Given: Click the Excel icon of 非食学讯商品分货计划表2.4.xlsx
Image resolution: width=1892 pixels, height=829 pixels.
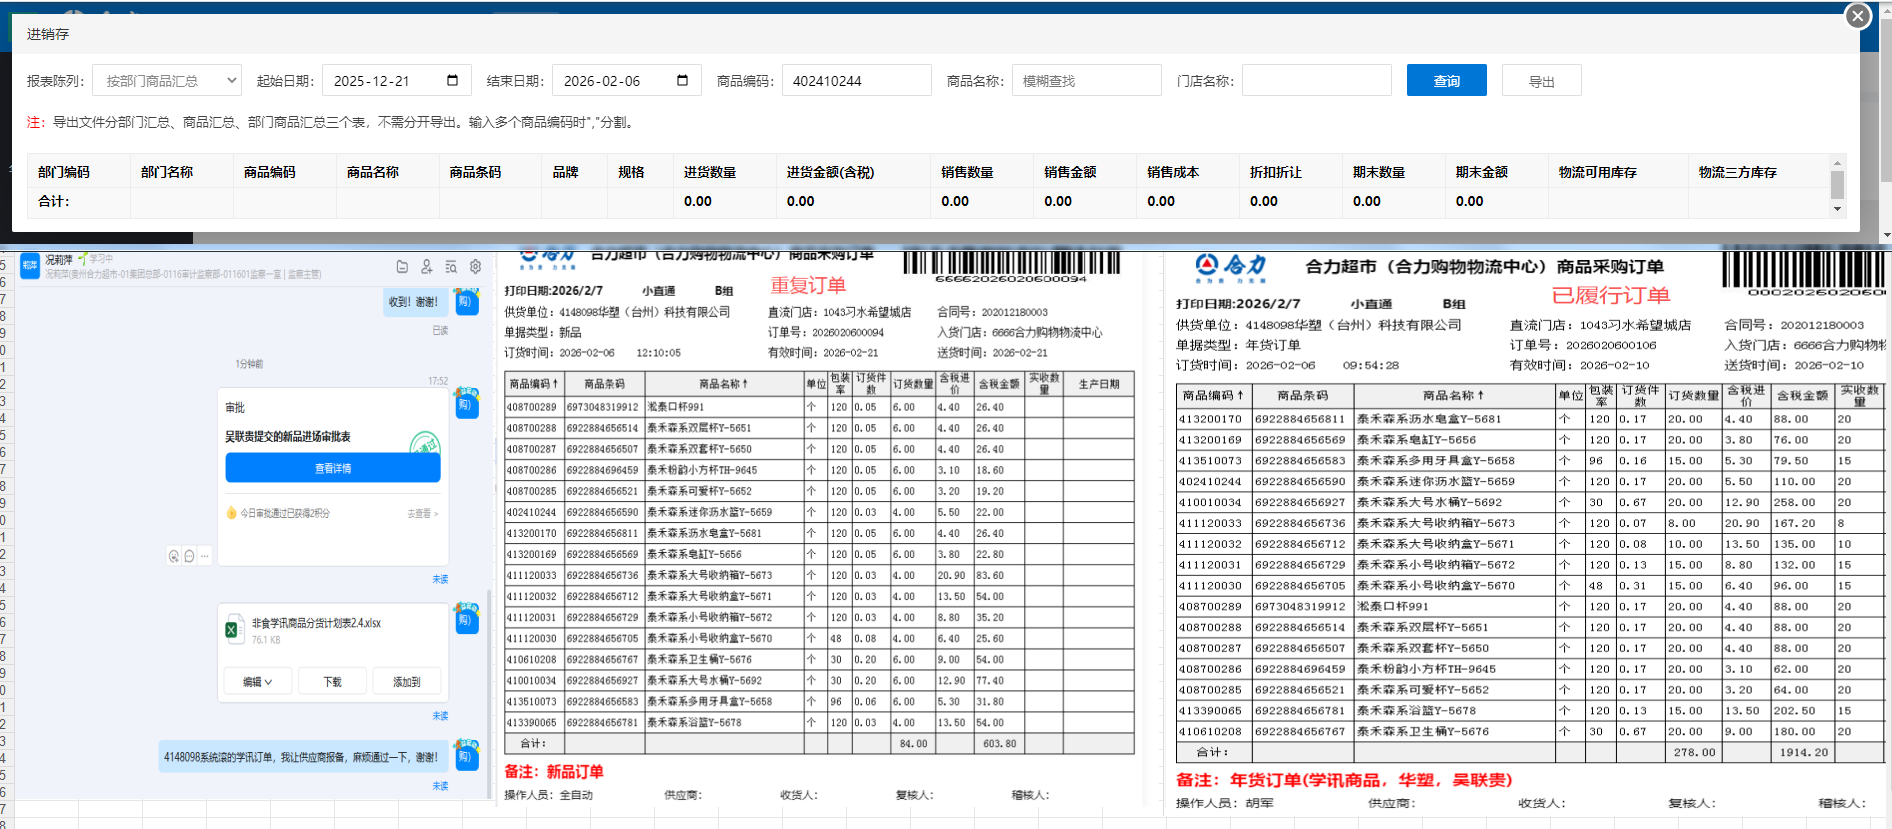Looking at the screenshot, I should 232,630.
